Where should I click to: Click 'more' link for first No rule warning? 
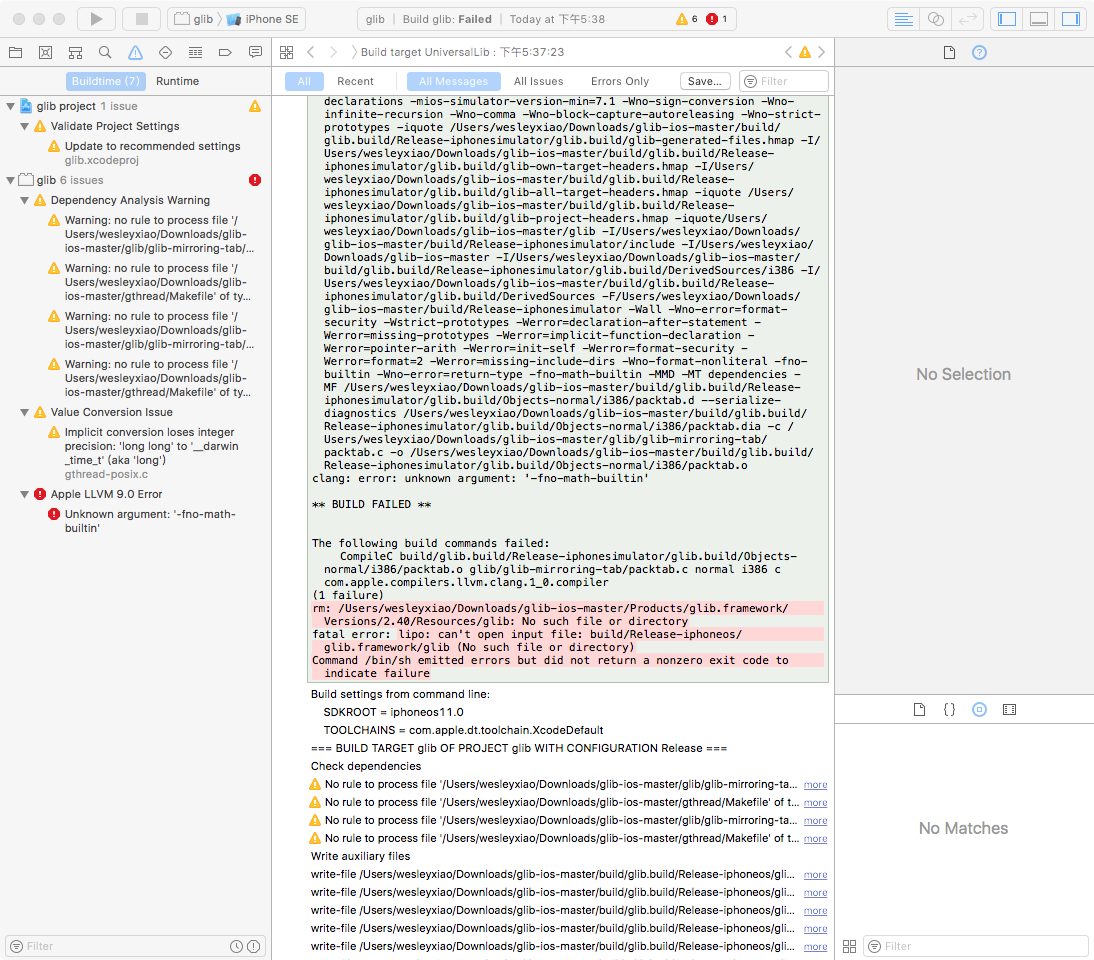tap(815, 785)
